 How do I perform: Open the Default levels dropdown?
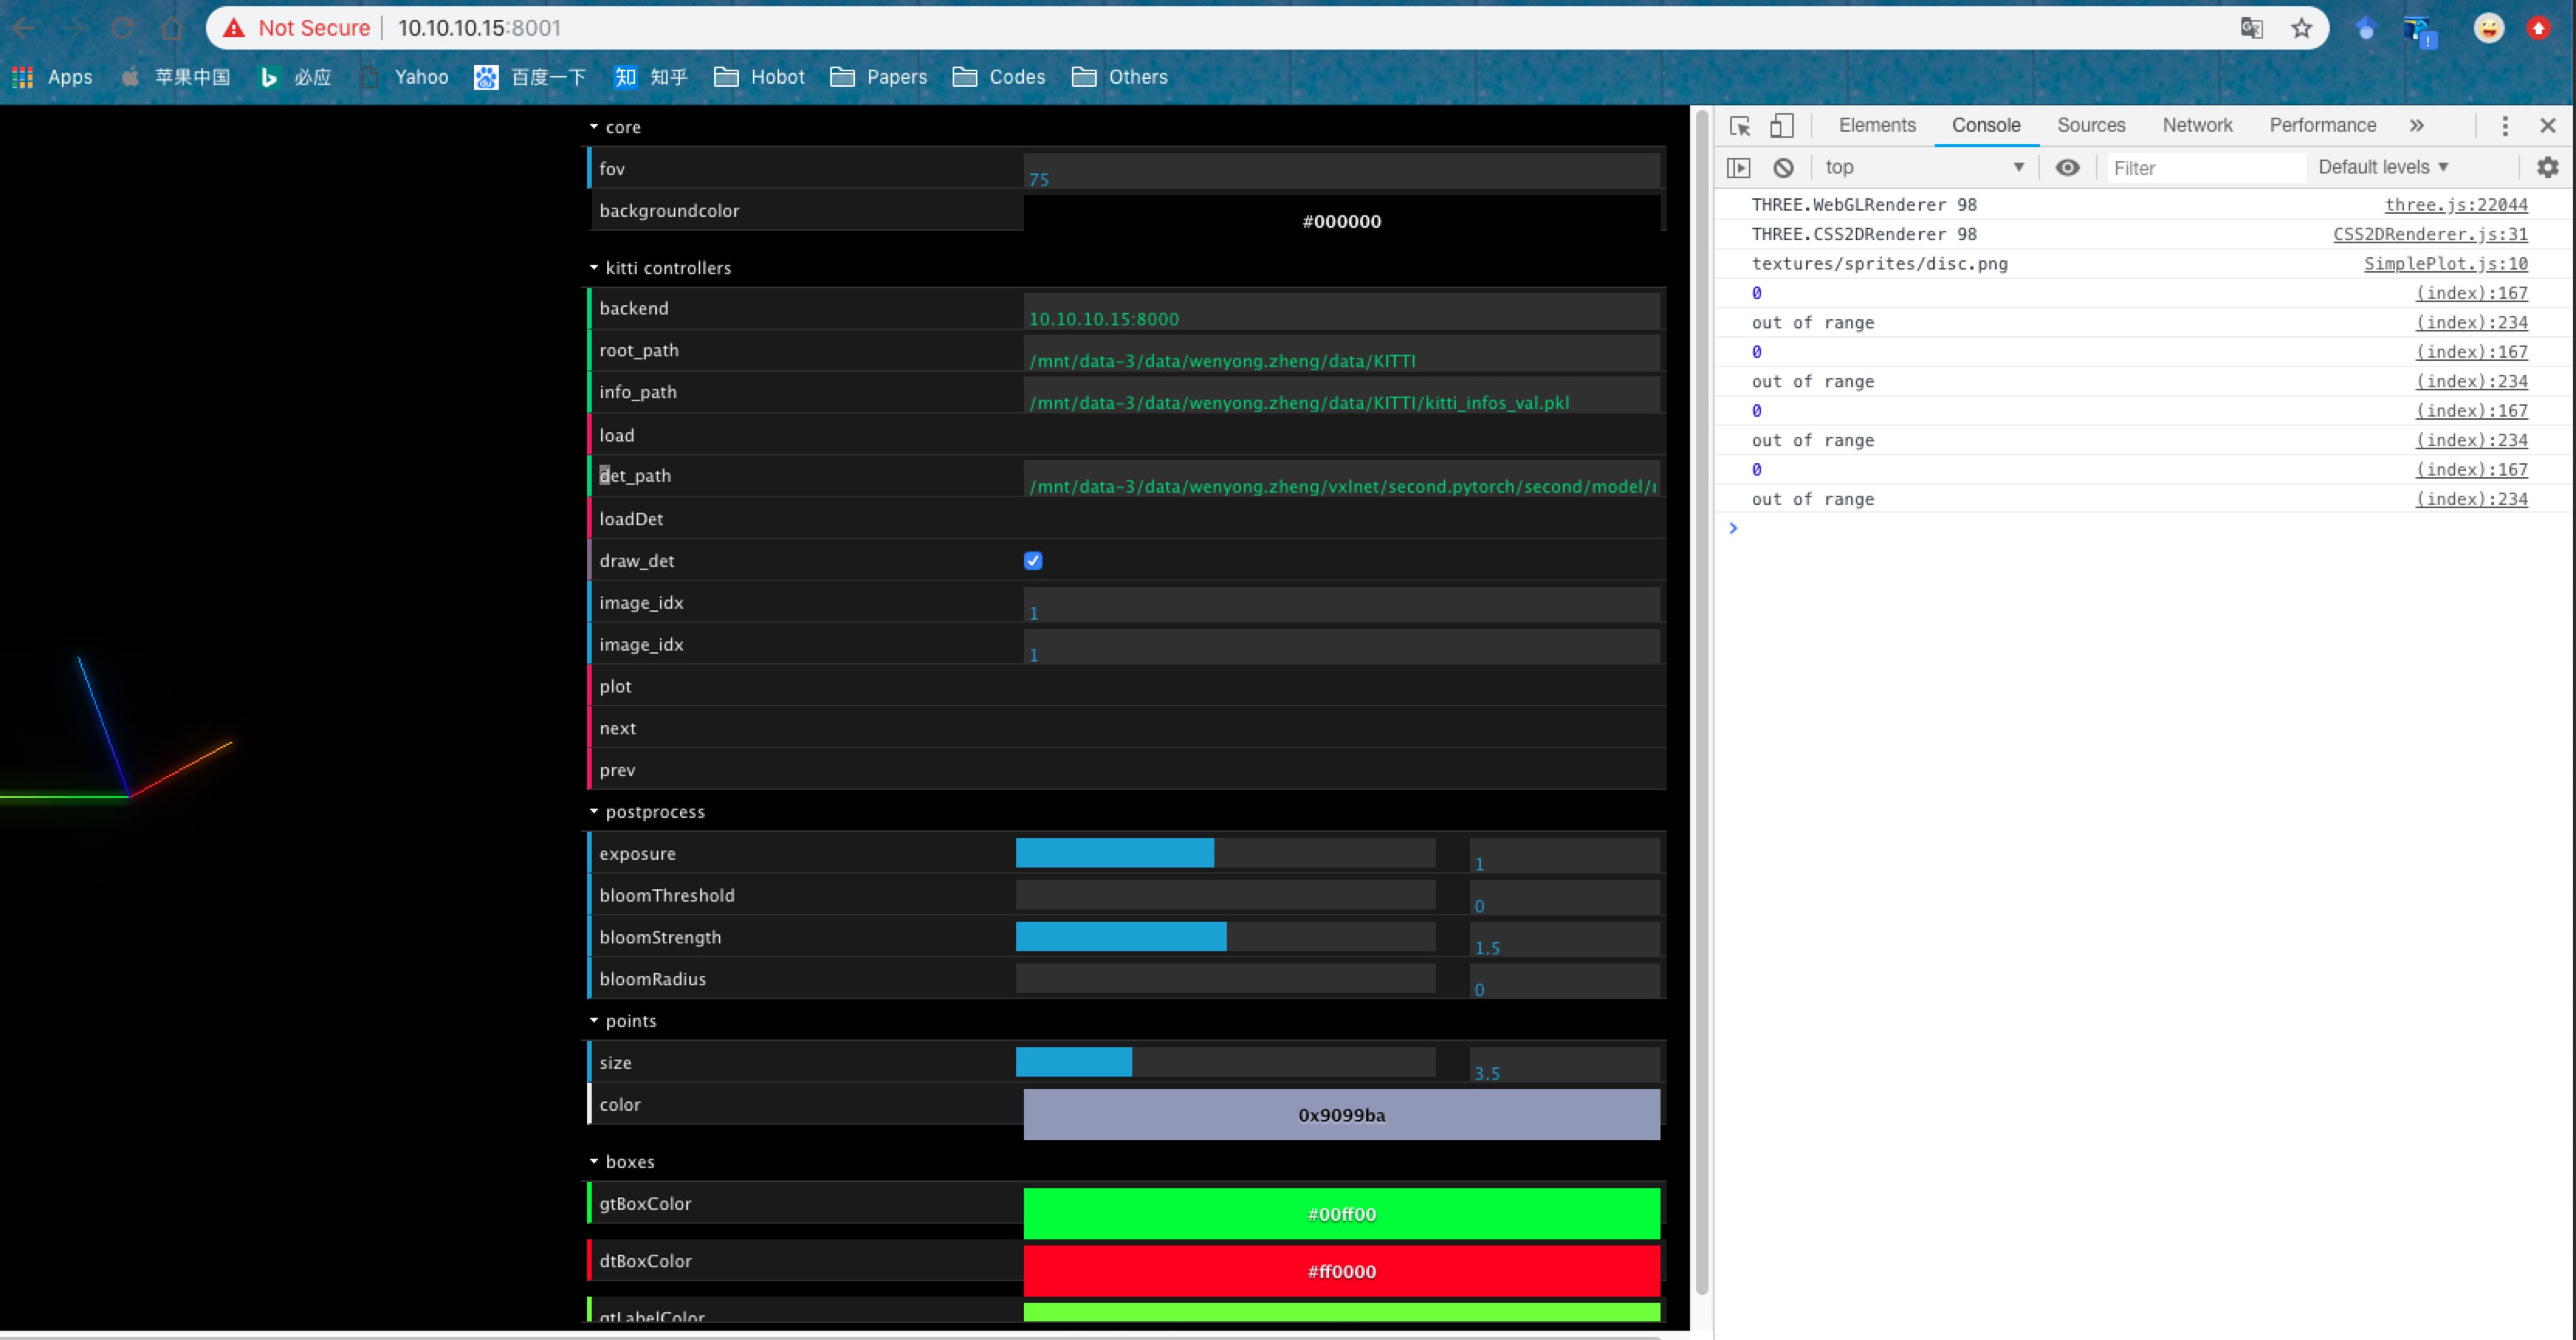[x=2383, y=167]
